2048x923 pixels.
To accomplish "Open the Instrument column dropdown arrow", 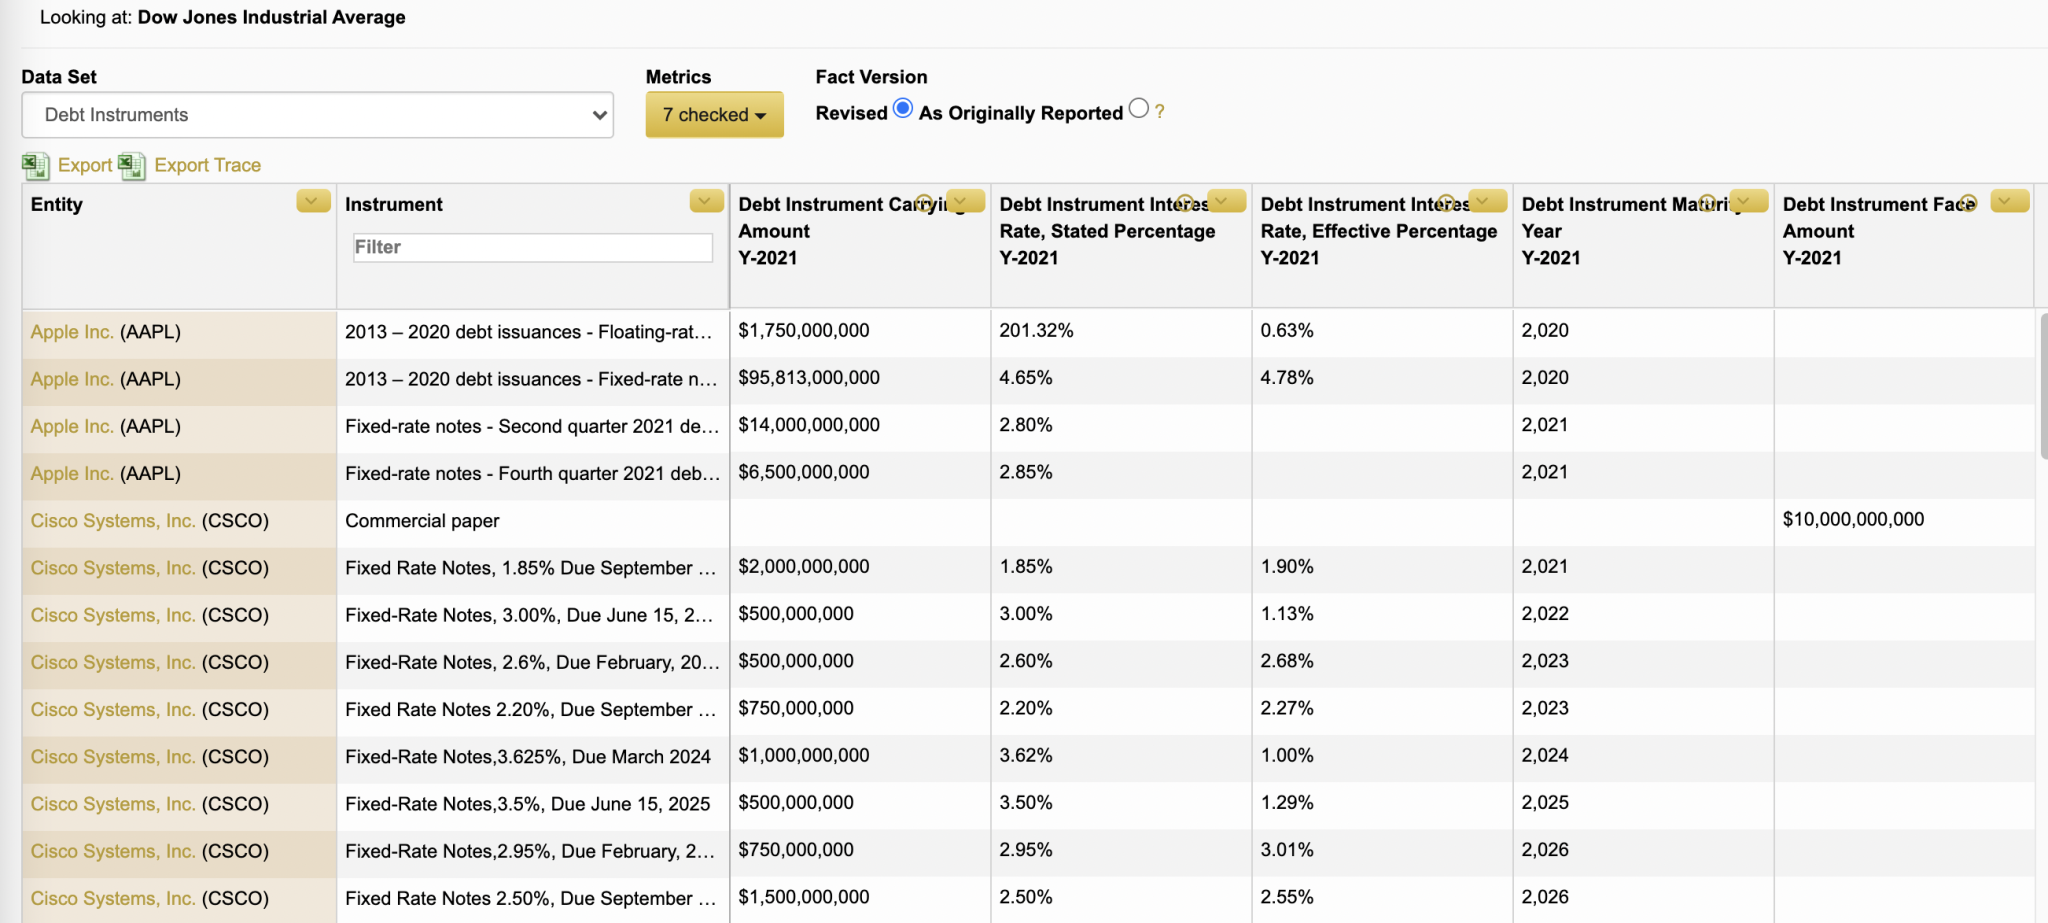I will pos(706,202).
